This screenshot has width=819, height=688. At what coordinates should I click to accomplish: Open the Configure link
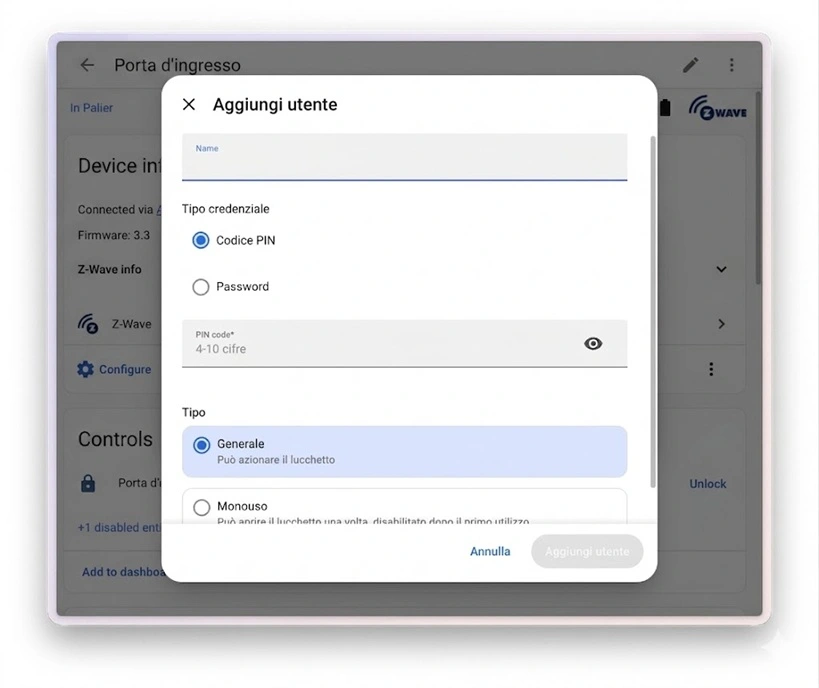[125, 369]
